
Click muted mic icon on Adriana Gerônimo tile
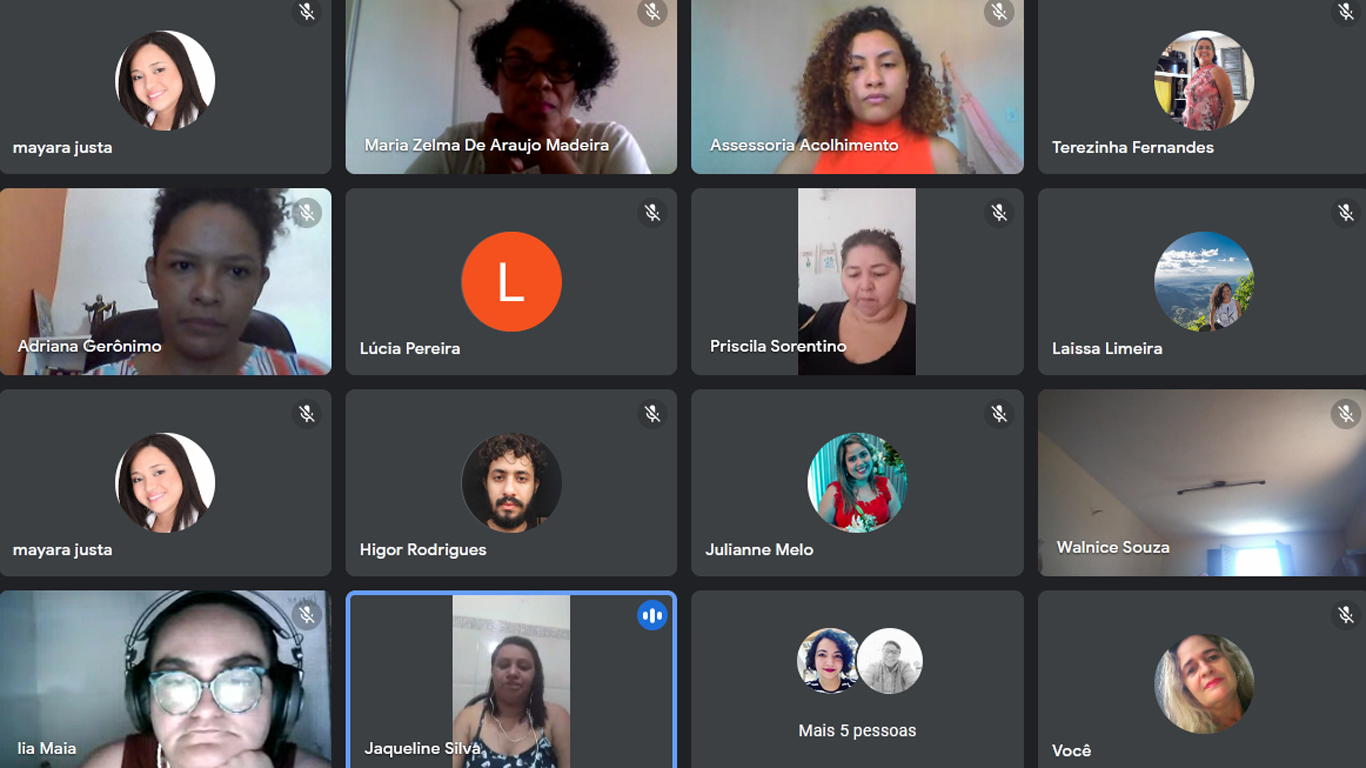tap(307, 213)
